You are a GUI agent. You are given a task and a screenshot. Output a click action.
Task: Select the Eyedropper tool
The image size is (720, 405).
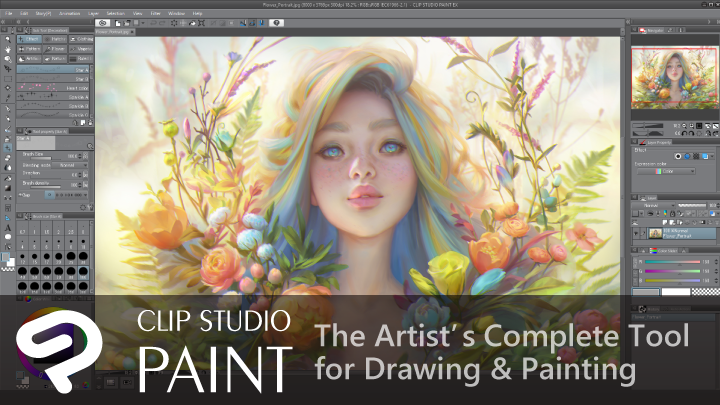pyautogui.click(x=7, y=98)
